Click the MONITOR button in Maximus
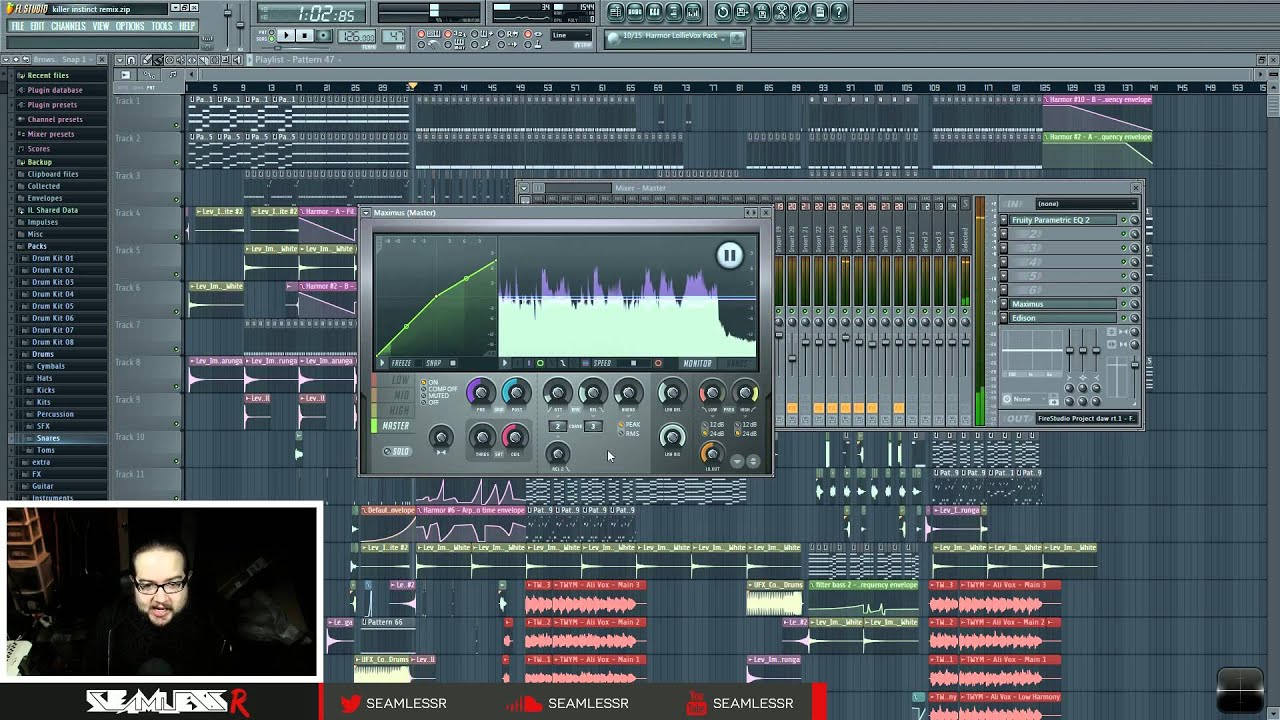The height and width of the screenshot is (720, 1280). pyautogui.click(x=697, y=363)
